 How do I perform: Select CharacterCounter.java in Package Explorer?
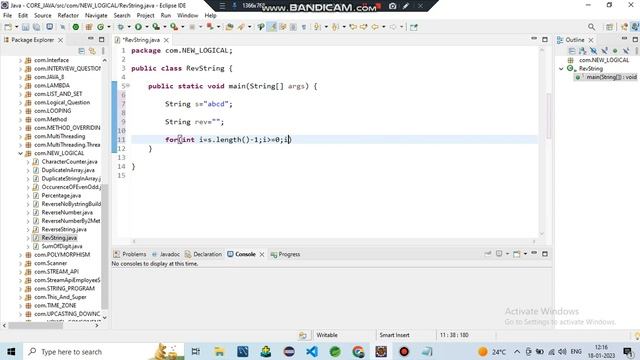click(x=69, y=162)
